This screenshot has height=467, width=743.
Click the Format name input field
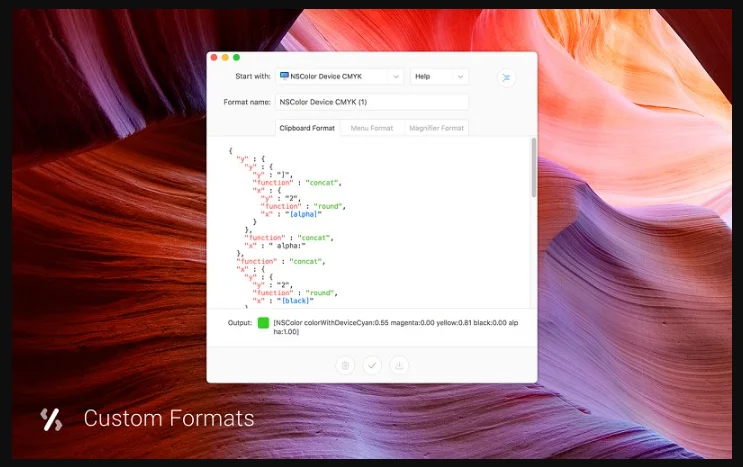372,102
